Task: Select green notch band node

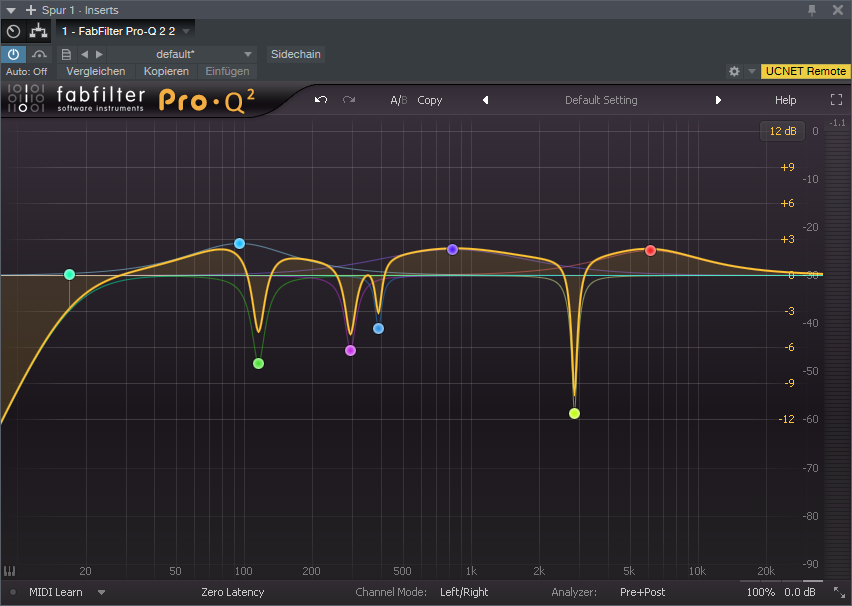Action: click(259, 364)
